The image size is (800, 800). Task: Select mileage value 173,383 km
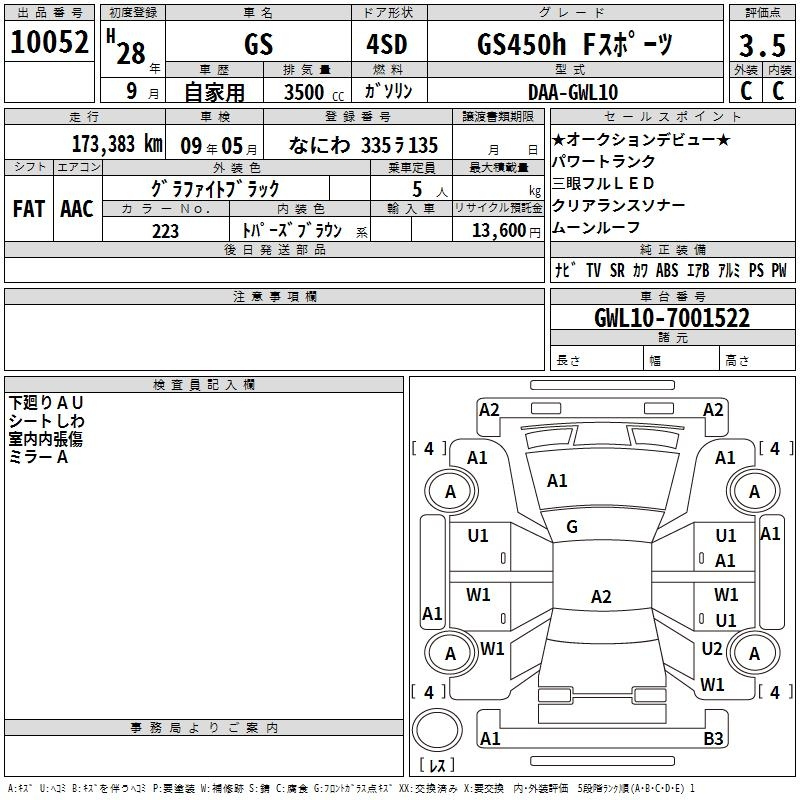tap(117, 144)
